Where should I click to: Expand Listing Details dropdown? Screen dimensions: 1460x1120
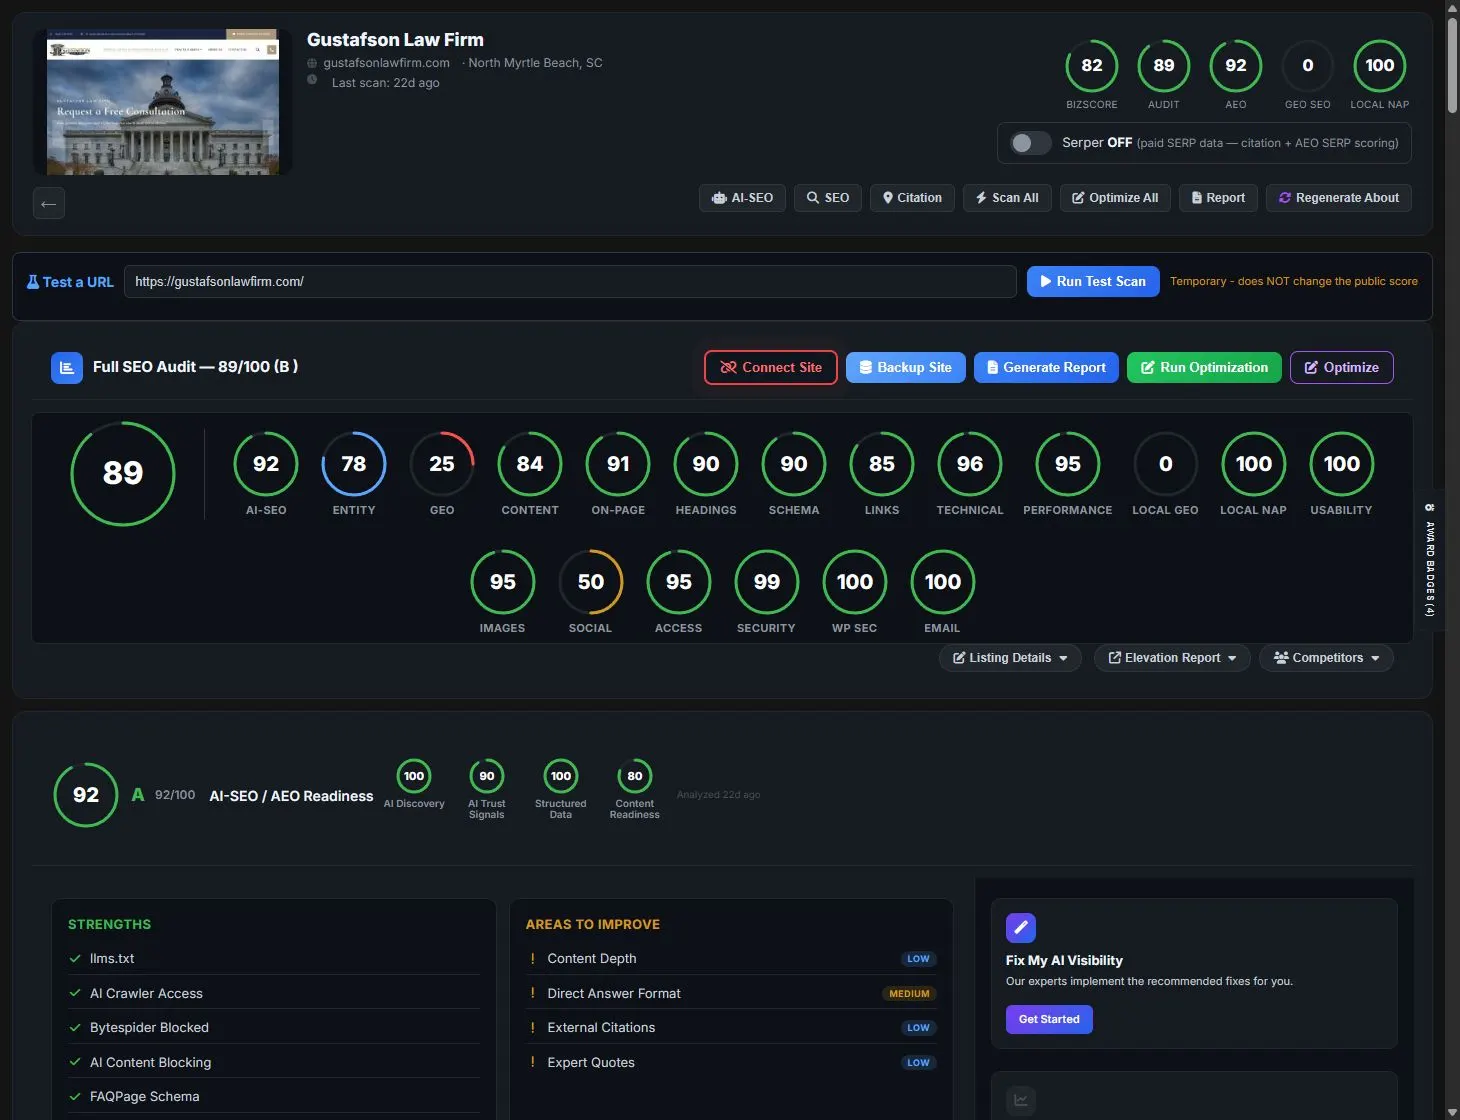[1010, 658]
